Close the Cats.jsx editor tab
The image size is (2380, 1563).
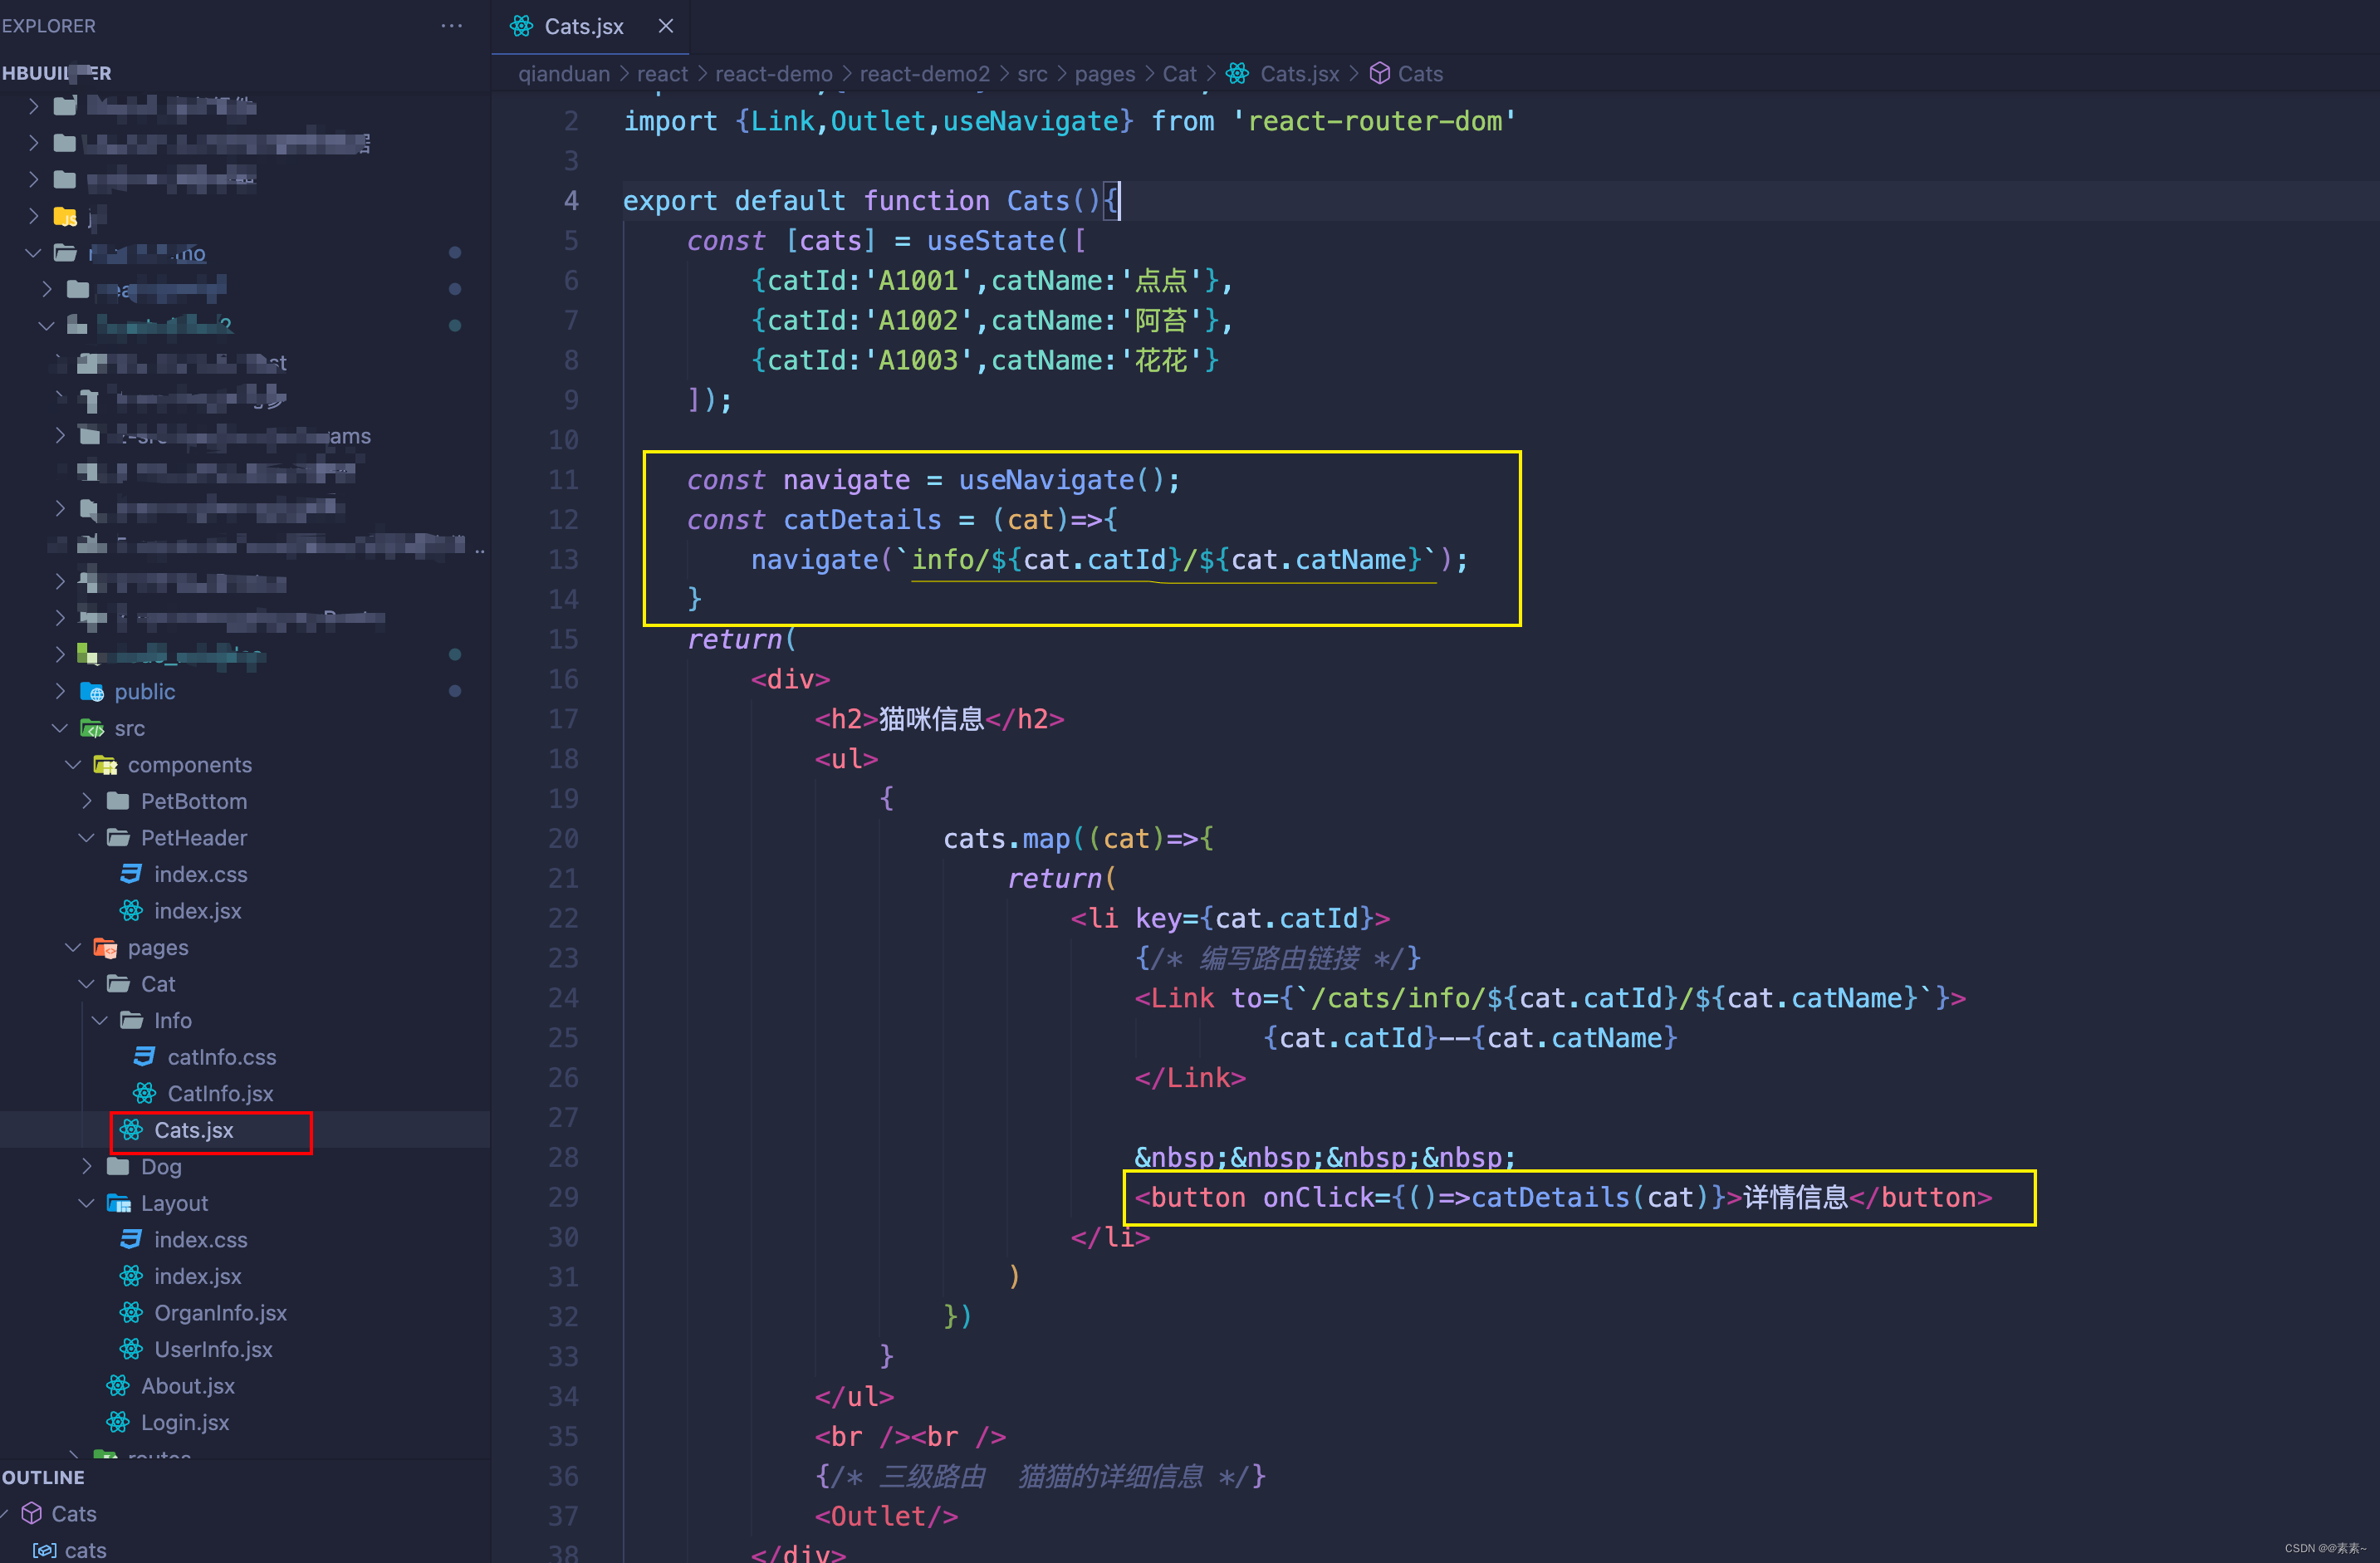[x=665, y=26]
